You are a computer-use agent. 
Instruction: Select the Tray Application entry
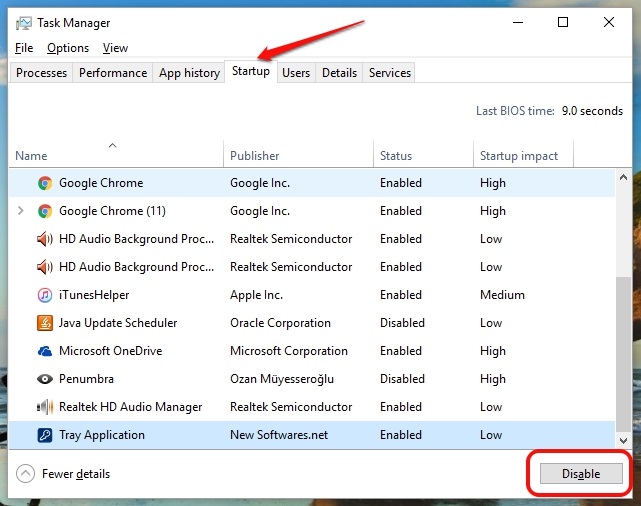[x=102, y=435]
